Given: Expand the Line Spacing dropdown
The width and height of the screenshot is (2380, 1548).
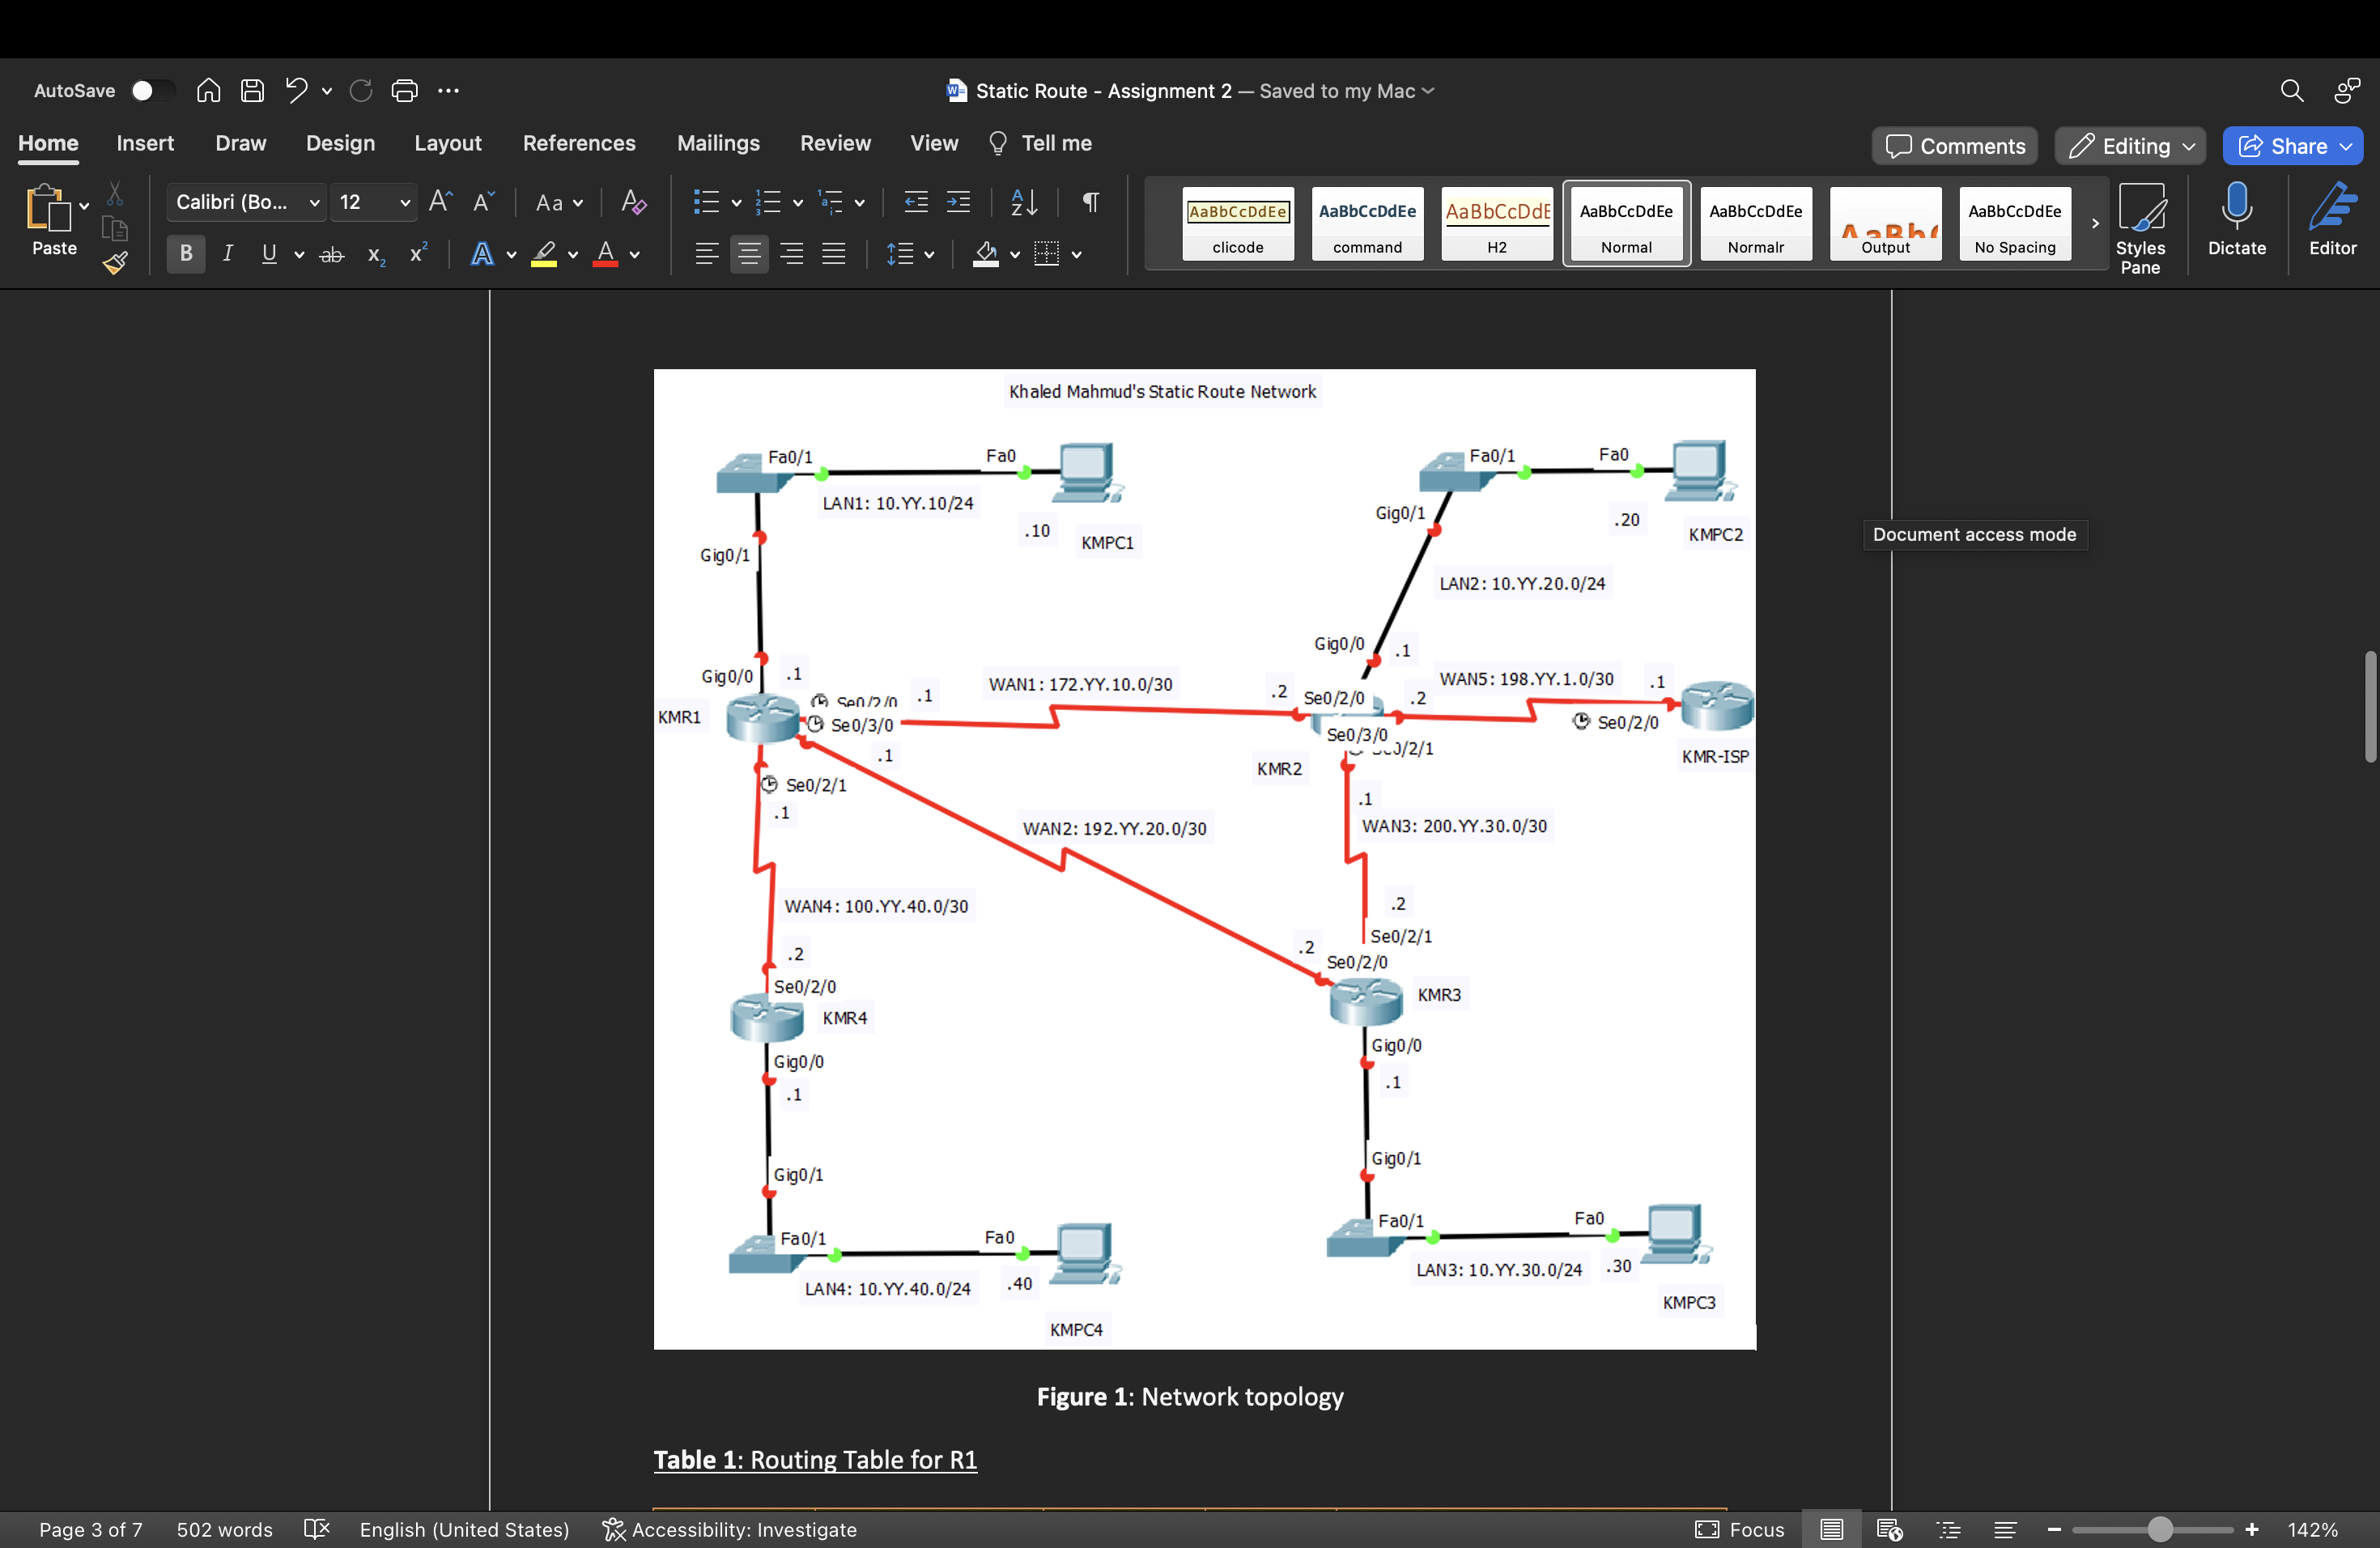Looking at the screenshot, I should (928, 253).
